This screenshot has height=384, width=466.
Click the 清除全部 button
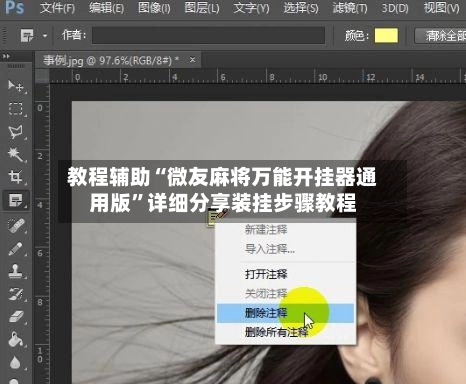(440, 35)
